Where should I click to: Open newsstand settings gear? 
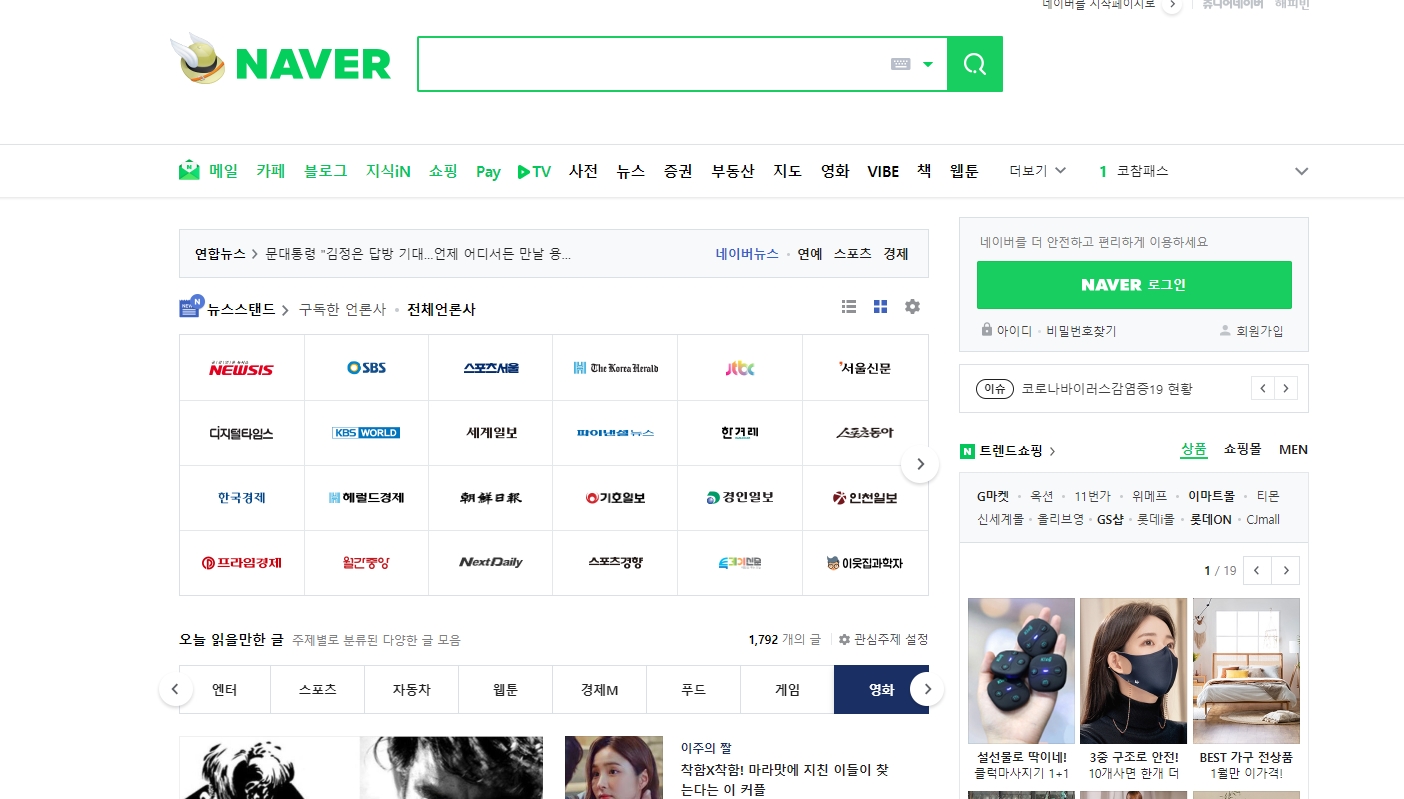pyautogui.click(x=912, y=307)
